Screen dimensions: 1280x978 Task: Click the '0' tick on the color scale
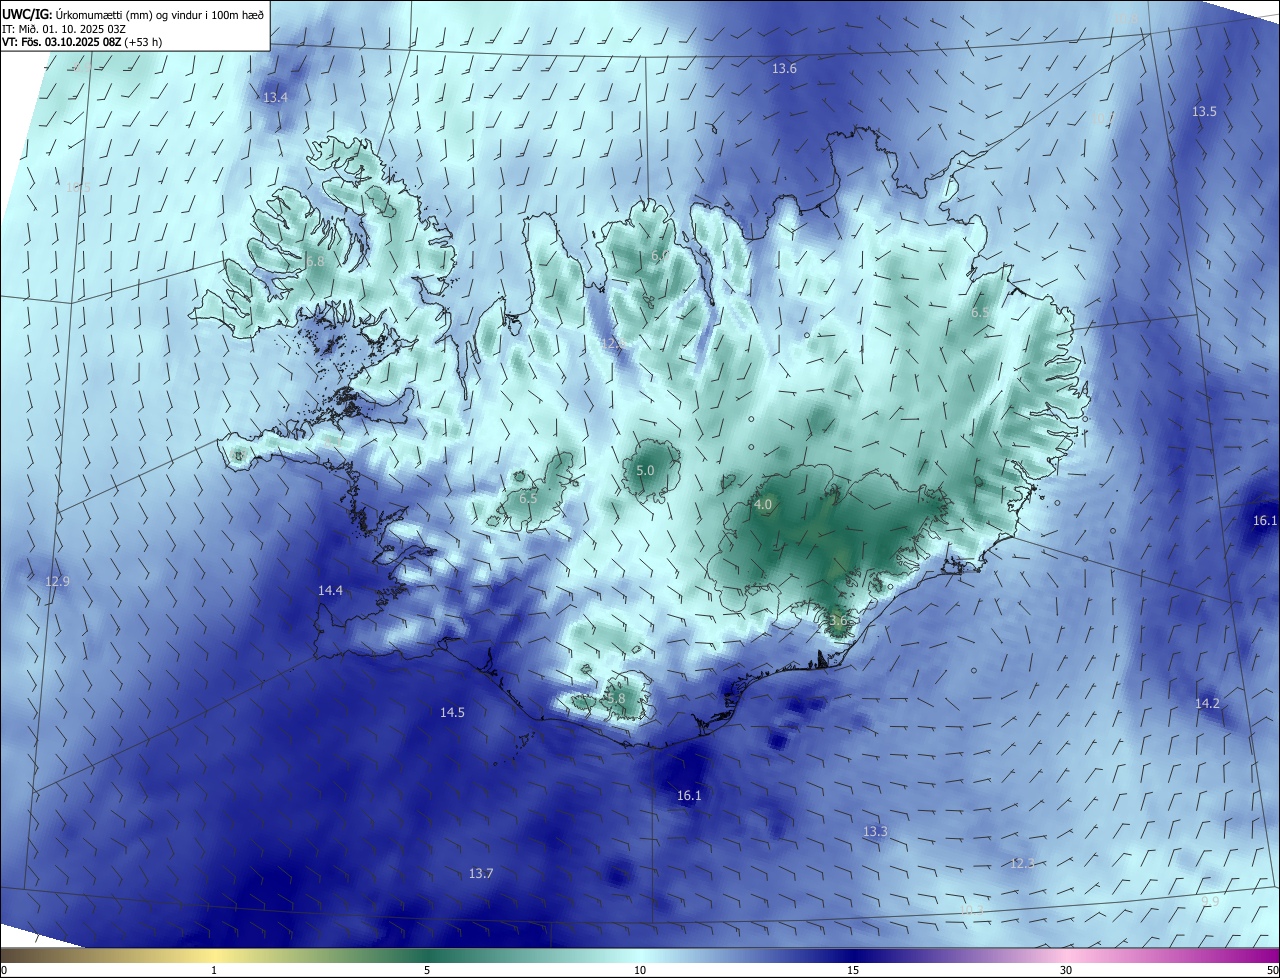click(x=4, y=970)
